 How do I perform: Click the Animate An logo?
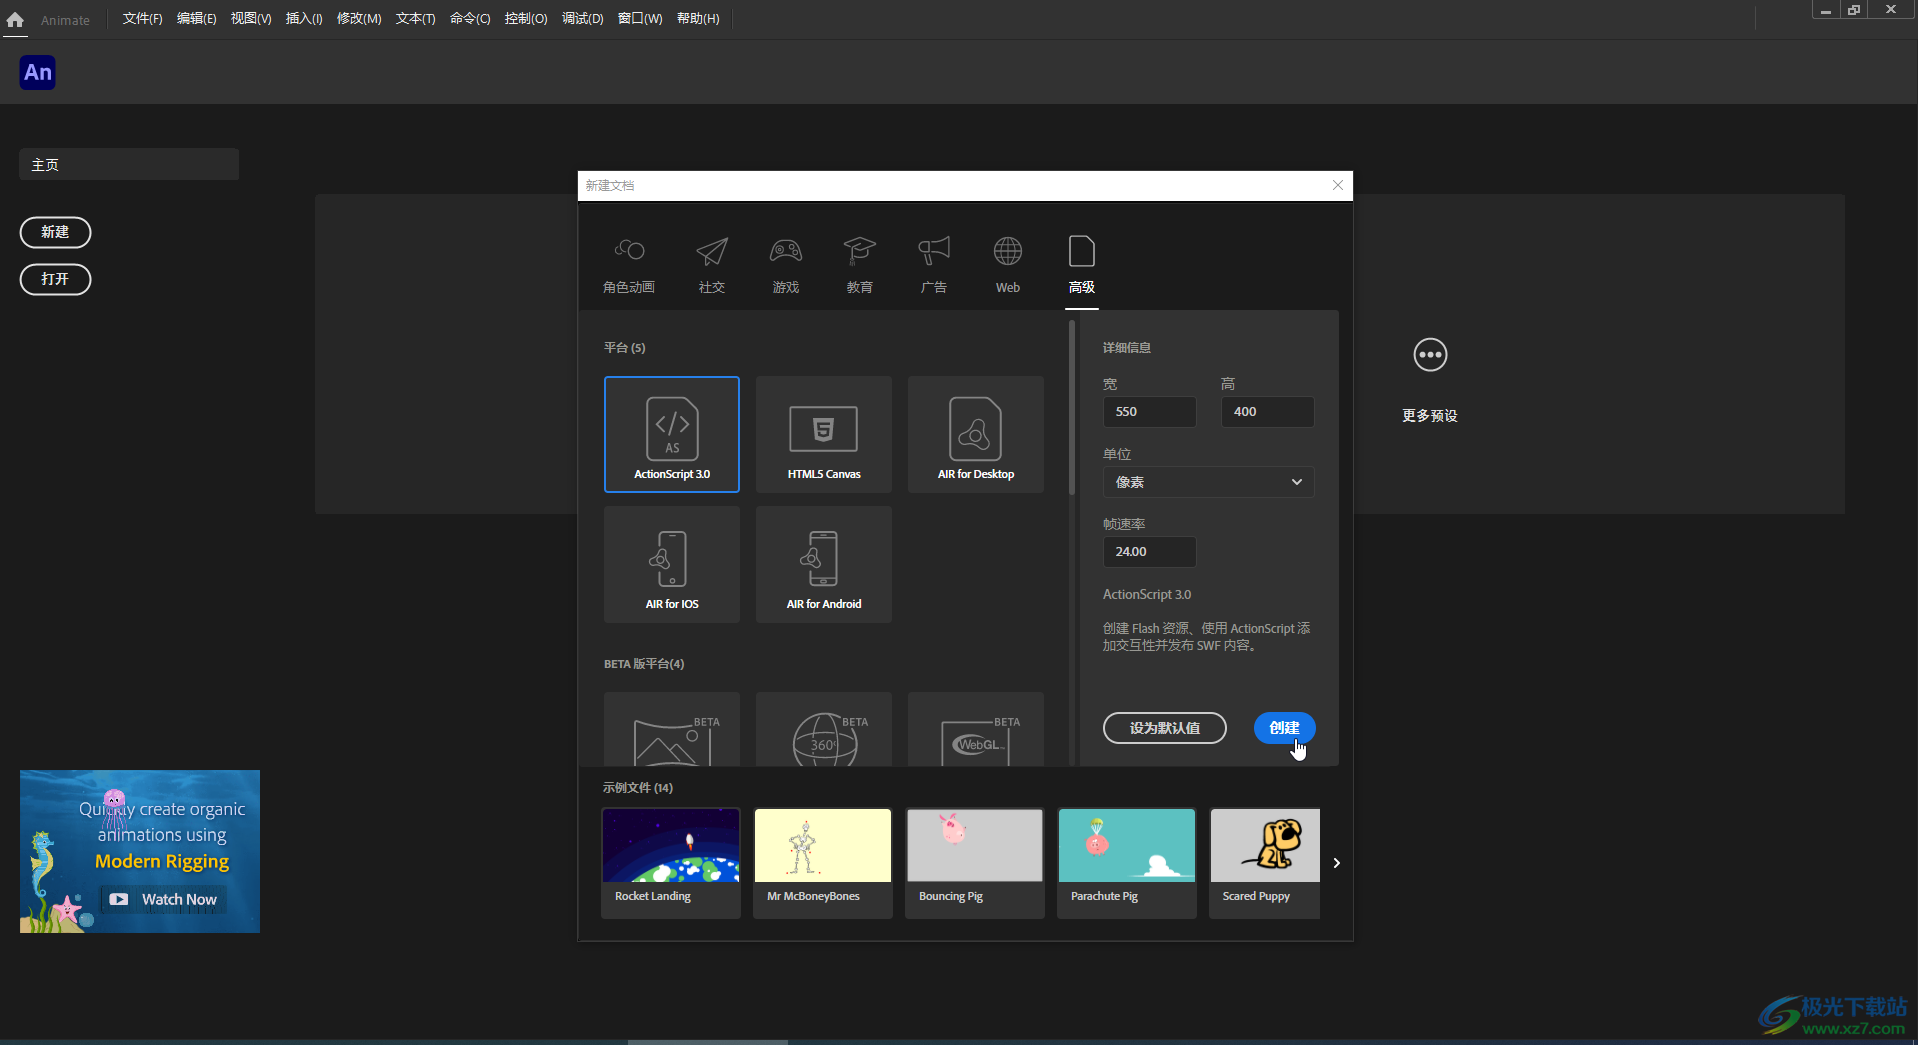tap(38, 72)
